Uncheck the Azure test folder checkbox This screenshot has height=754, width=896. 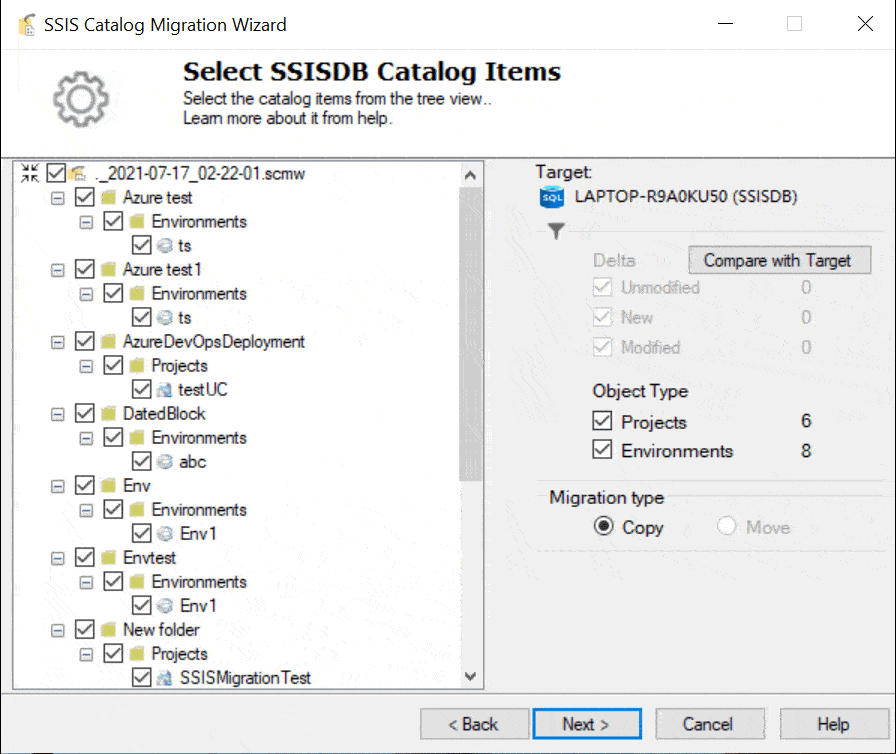(85, 197)
